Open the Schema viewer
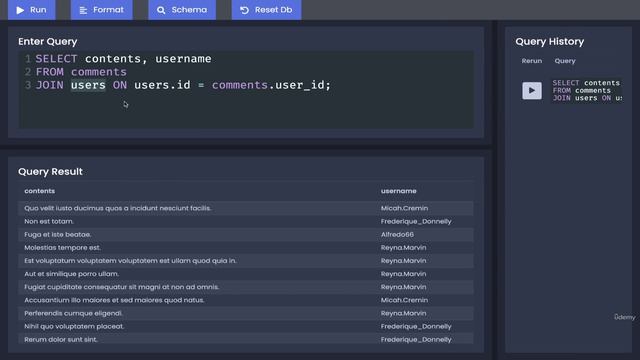 (x=182, y=10)
